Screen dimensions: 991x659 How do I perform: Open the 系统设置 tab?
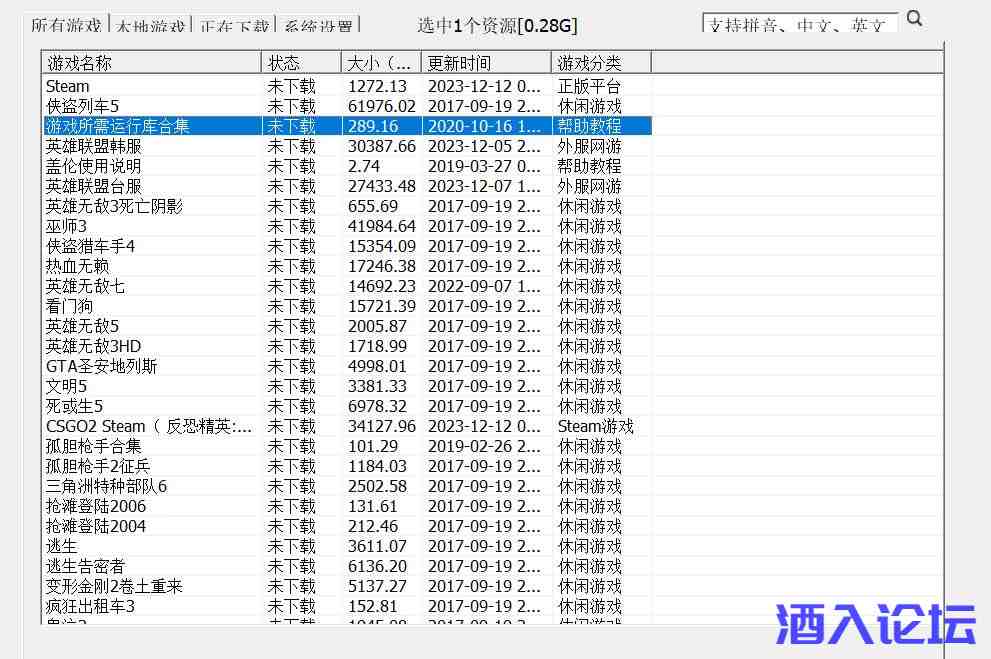318,25
